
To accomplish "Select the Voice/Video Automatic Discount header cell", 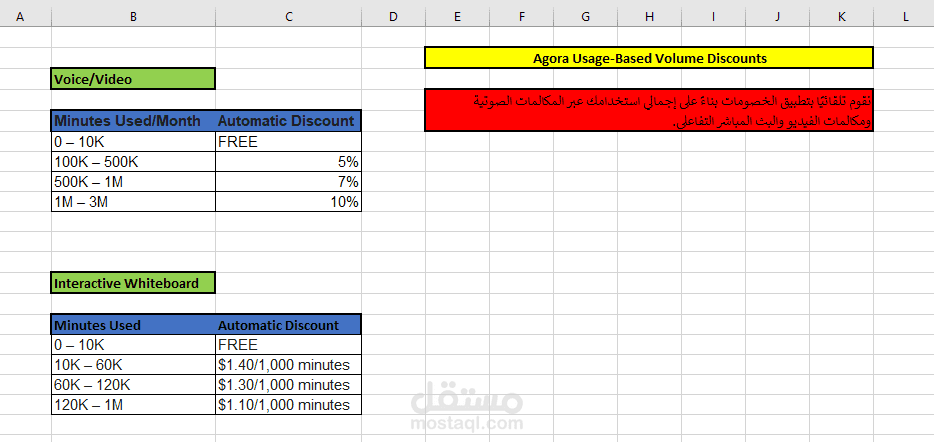I will coord(288,121).
